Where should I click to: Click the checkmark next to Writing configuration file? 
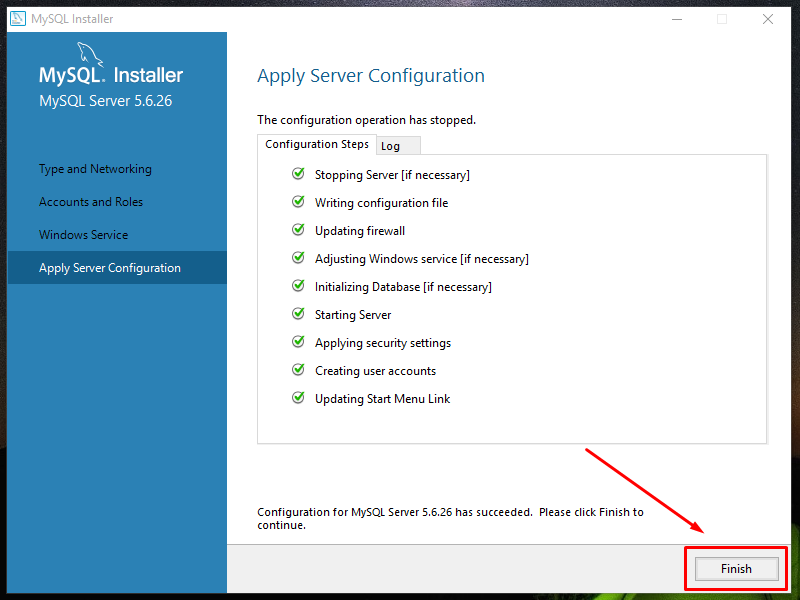coord(297,202)
